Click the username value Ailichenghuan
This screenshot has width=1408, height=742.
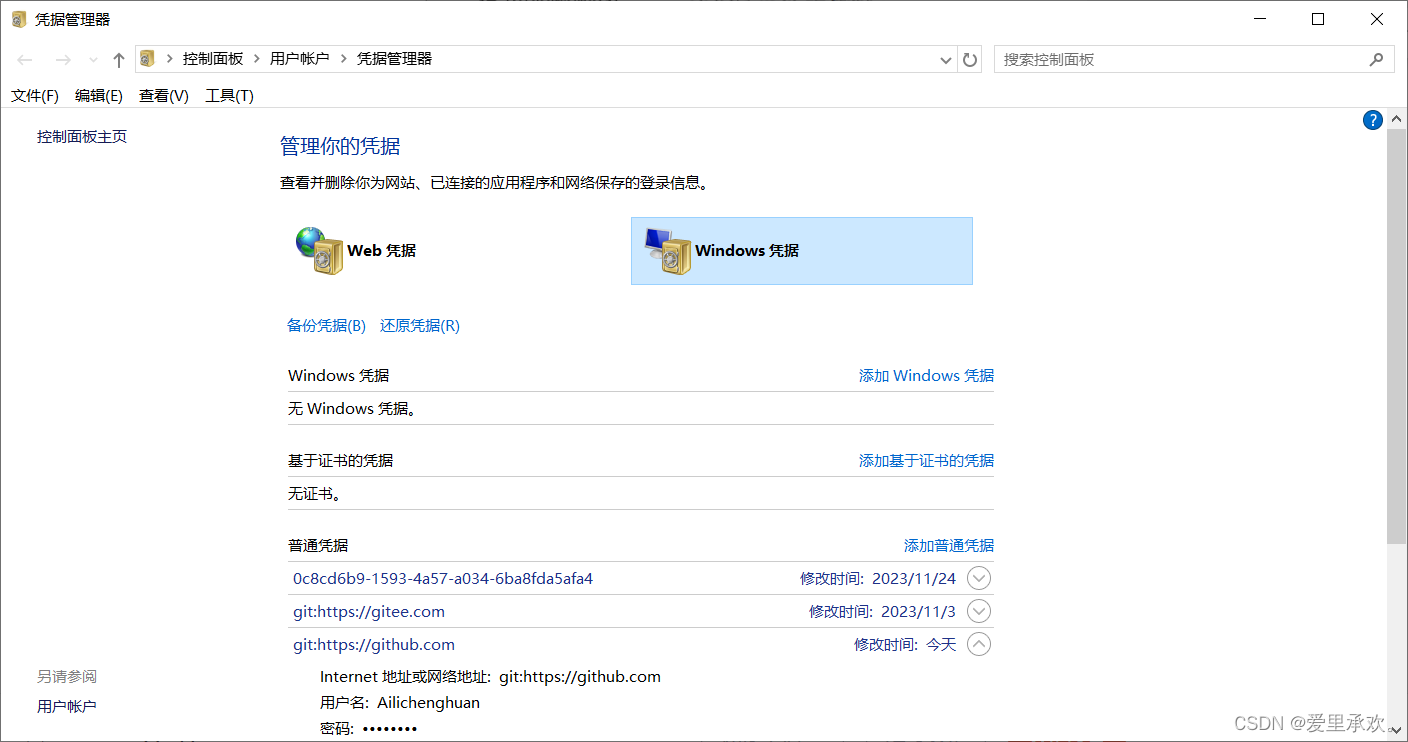tap(428, 703)
